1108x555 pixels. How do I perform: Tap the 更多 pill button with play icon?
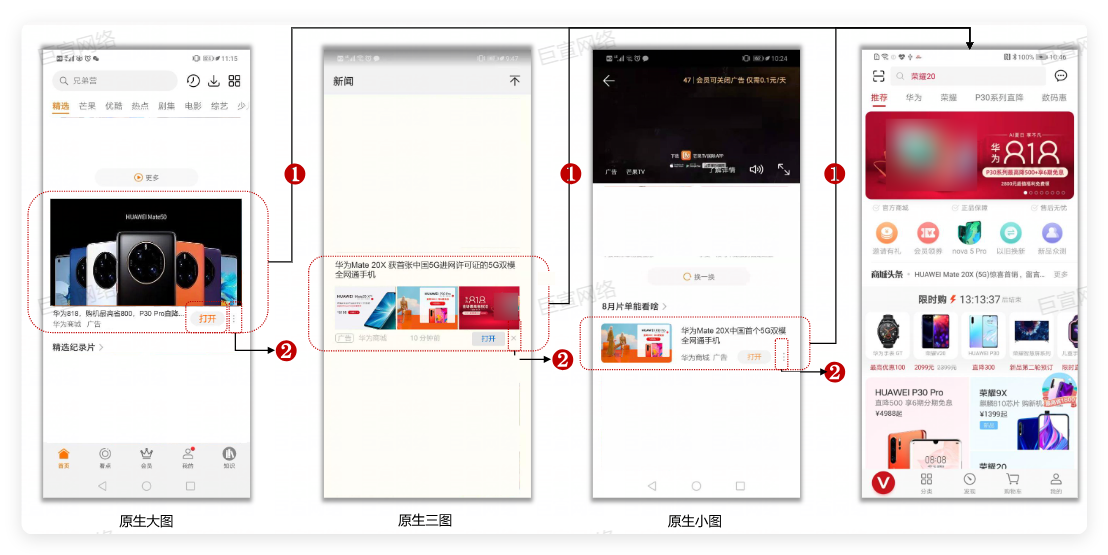tap(146, 177)
